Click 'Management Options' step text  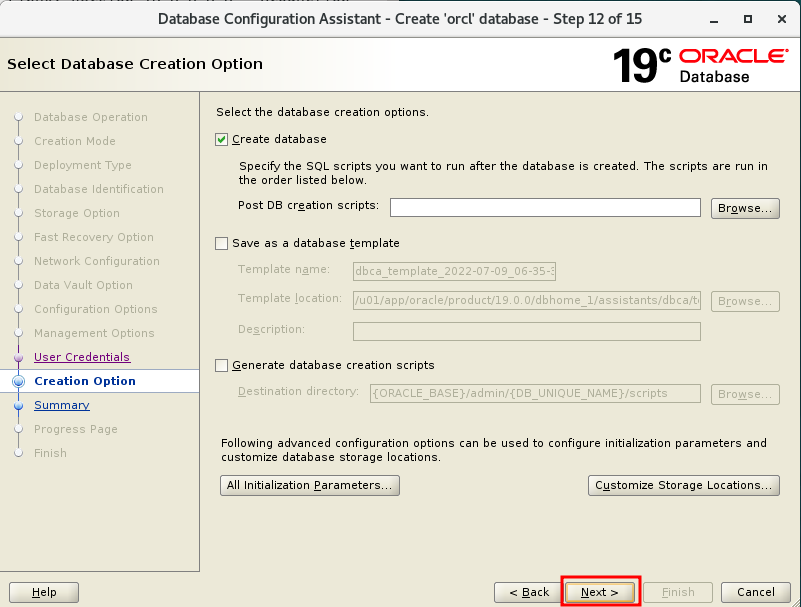tap(94, 333)
